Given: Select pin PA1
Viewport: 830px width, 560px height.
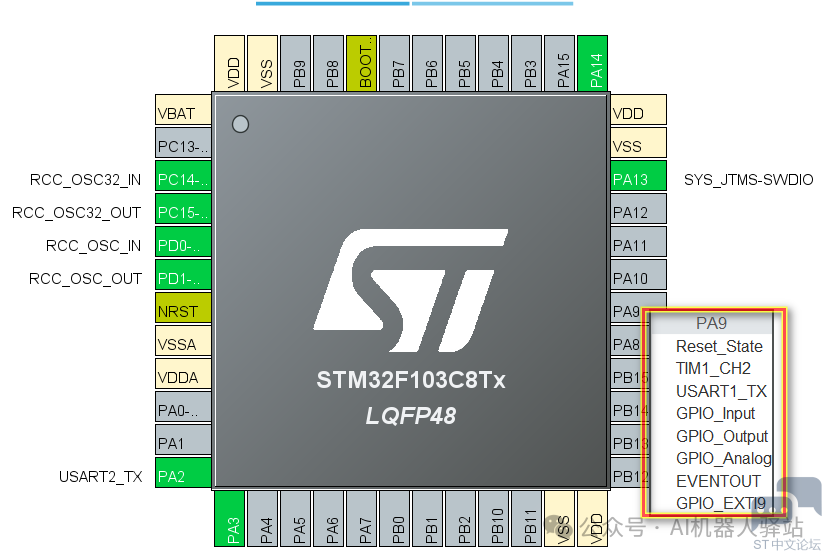Looking at the screenshot, I should click(x=183, y=439).
